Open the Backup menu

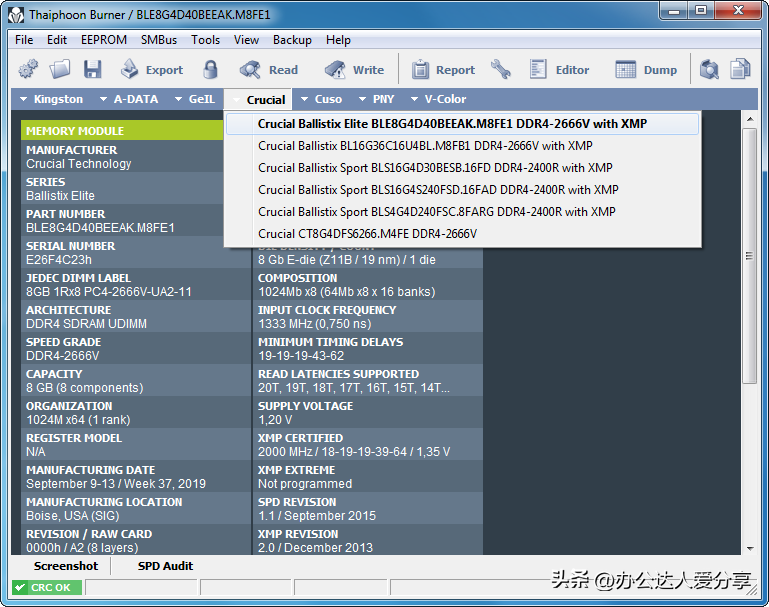(x=292, y=40)
